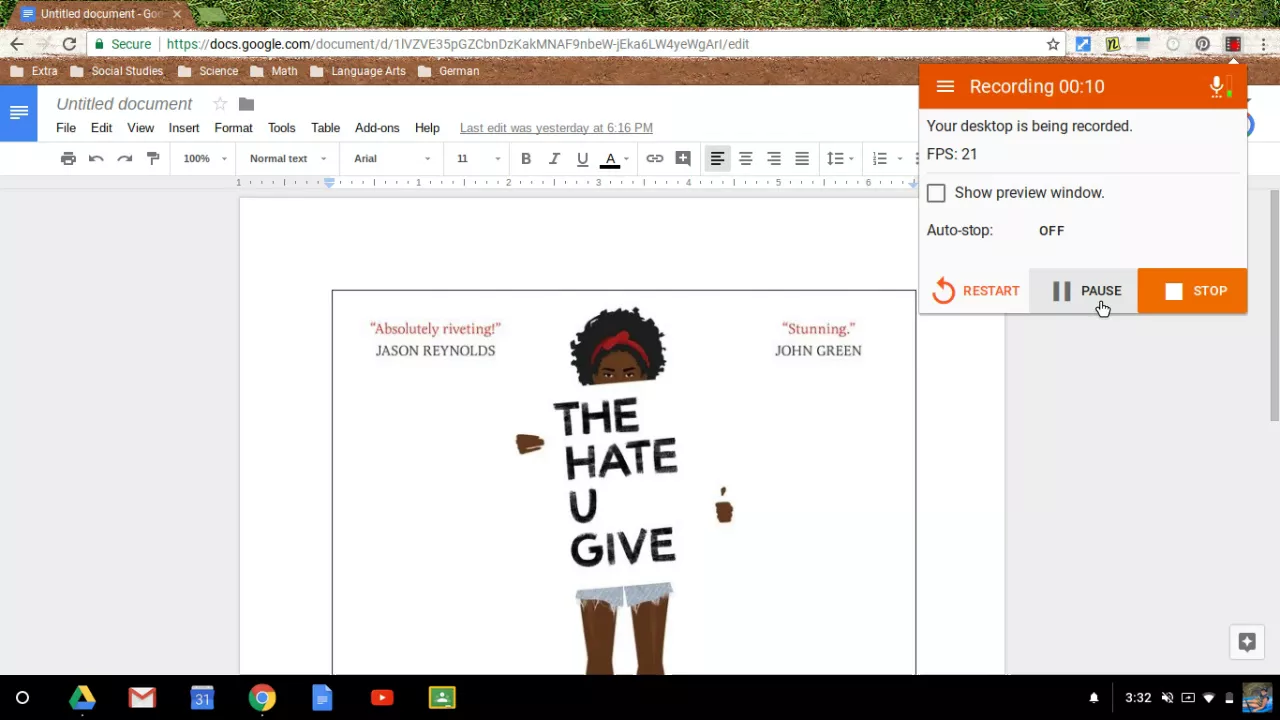1280x720 pixels.
Task: Check Show preview window
Action: pos(936,193)
